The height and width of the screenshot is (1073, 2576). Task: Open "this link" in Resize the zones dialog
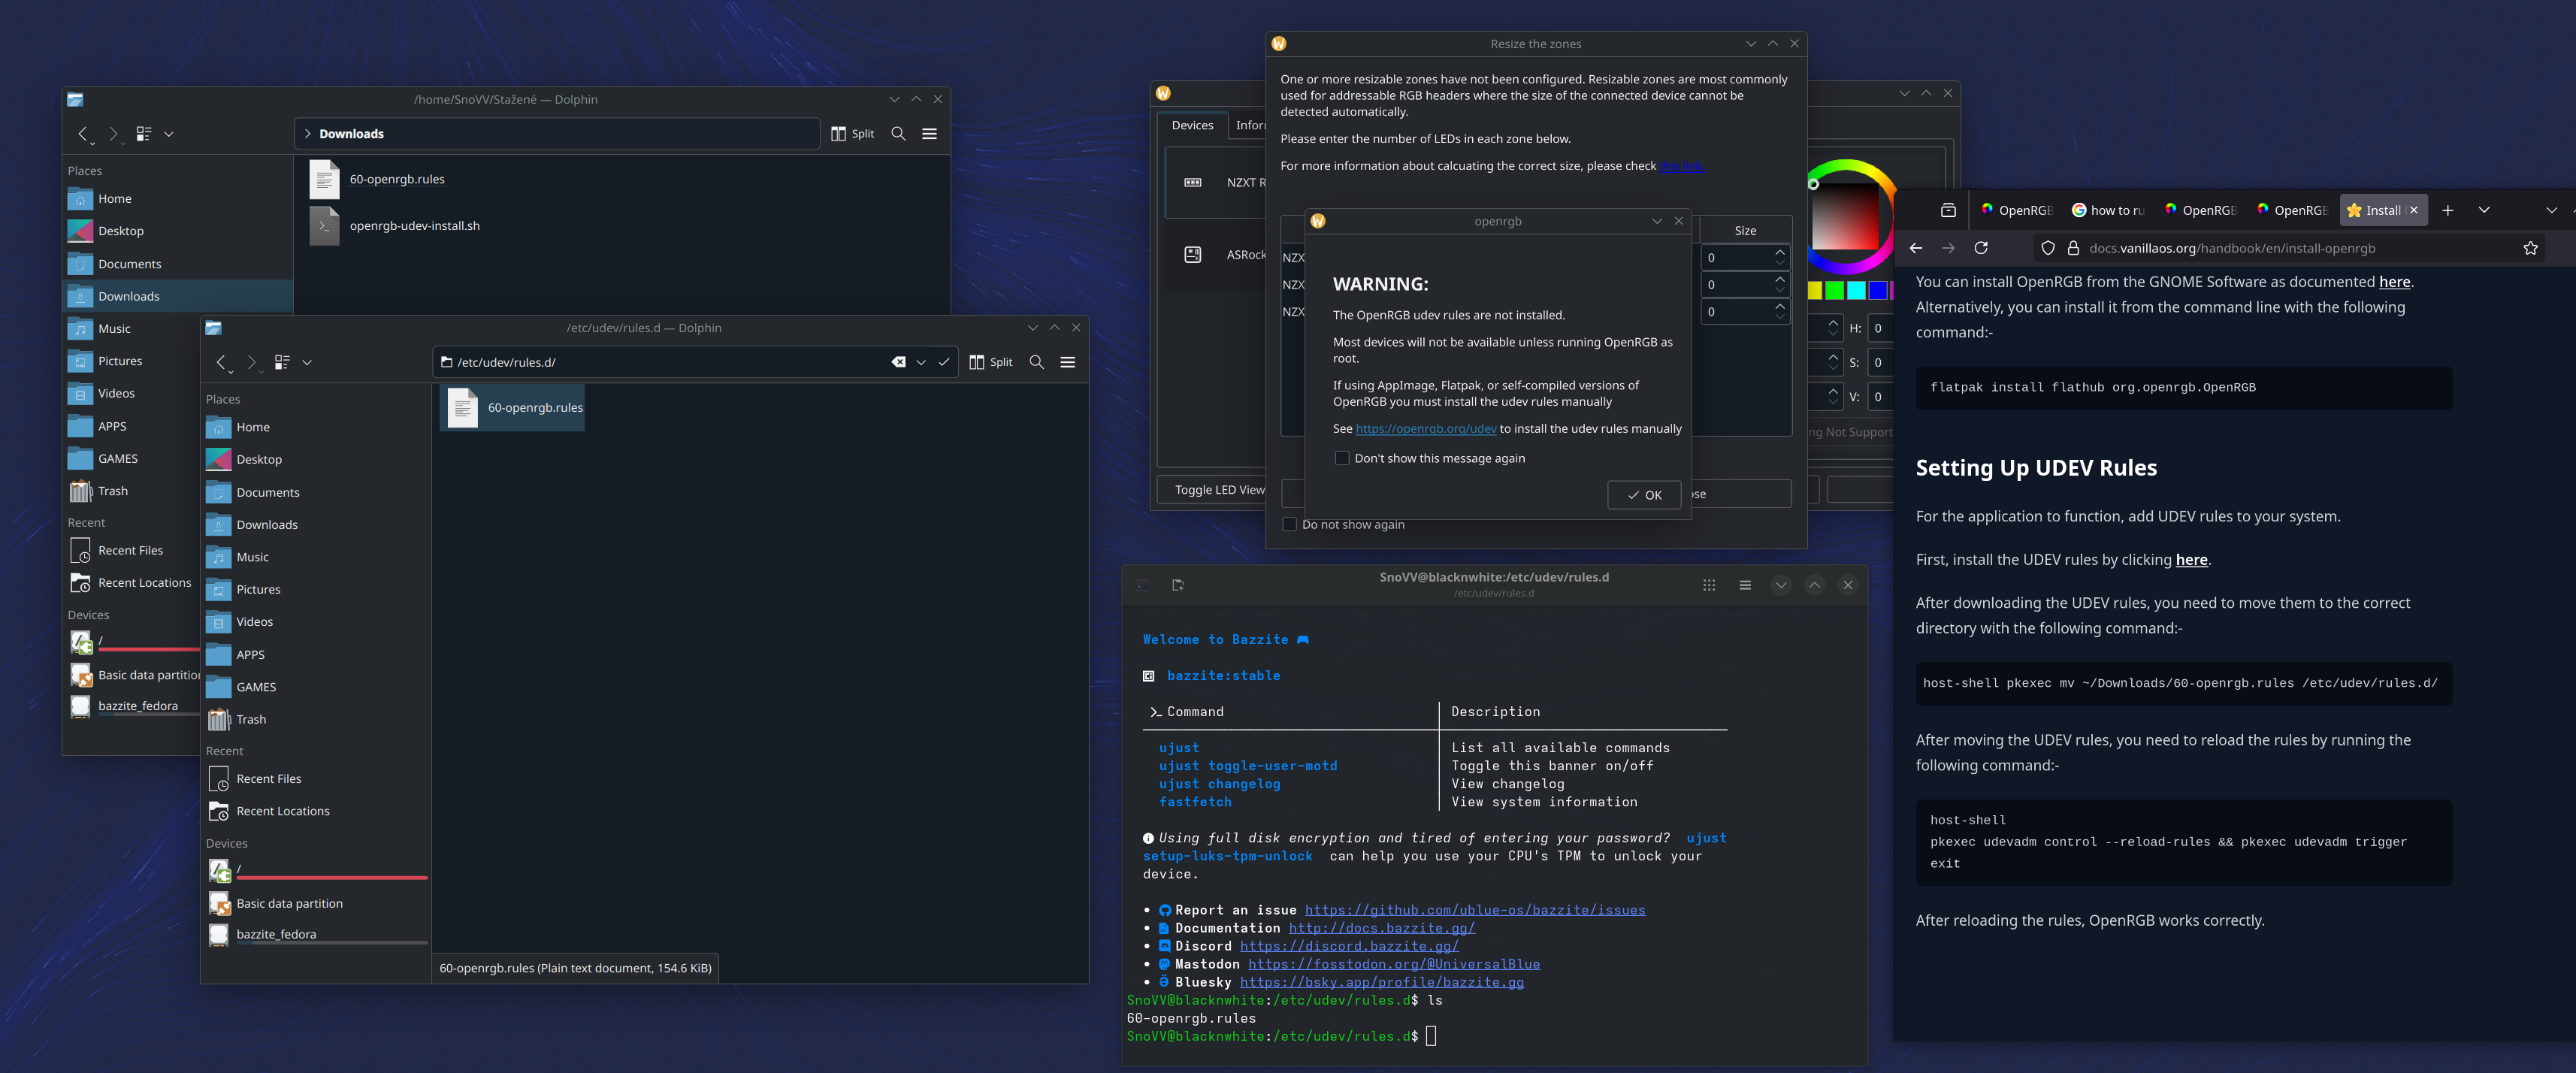pos(1680,166)
